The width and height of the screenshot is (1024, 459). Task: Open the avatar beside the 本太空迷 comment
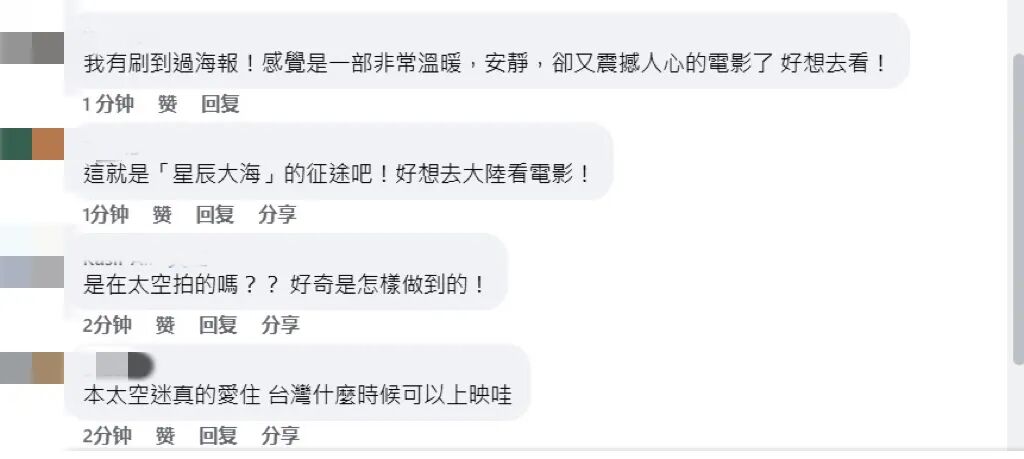pos(32,368)
